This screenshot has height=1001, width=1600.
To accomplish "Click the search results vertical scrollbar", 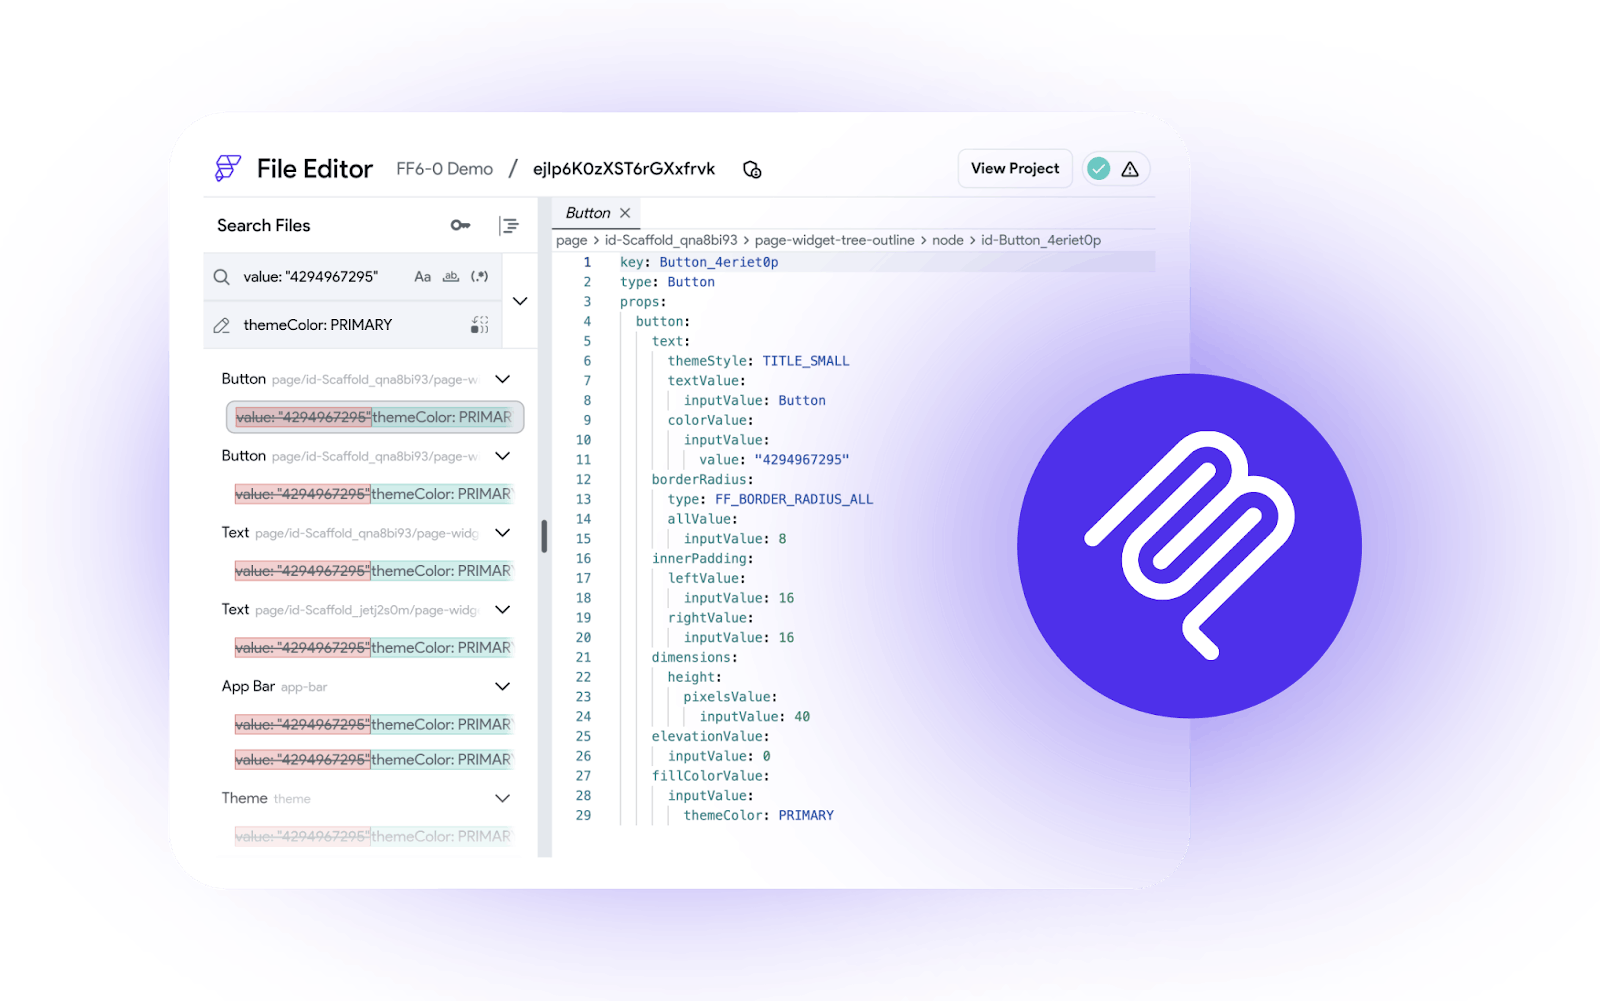I will click(544, 536).
